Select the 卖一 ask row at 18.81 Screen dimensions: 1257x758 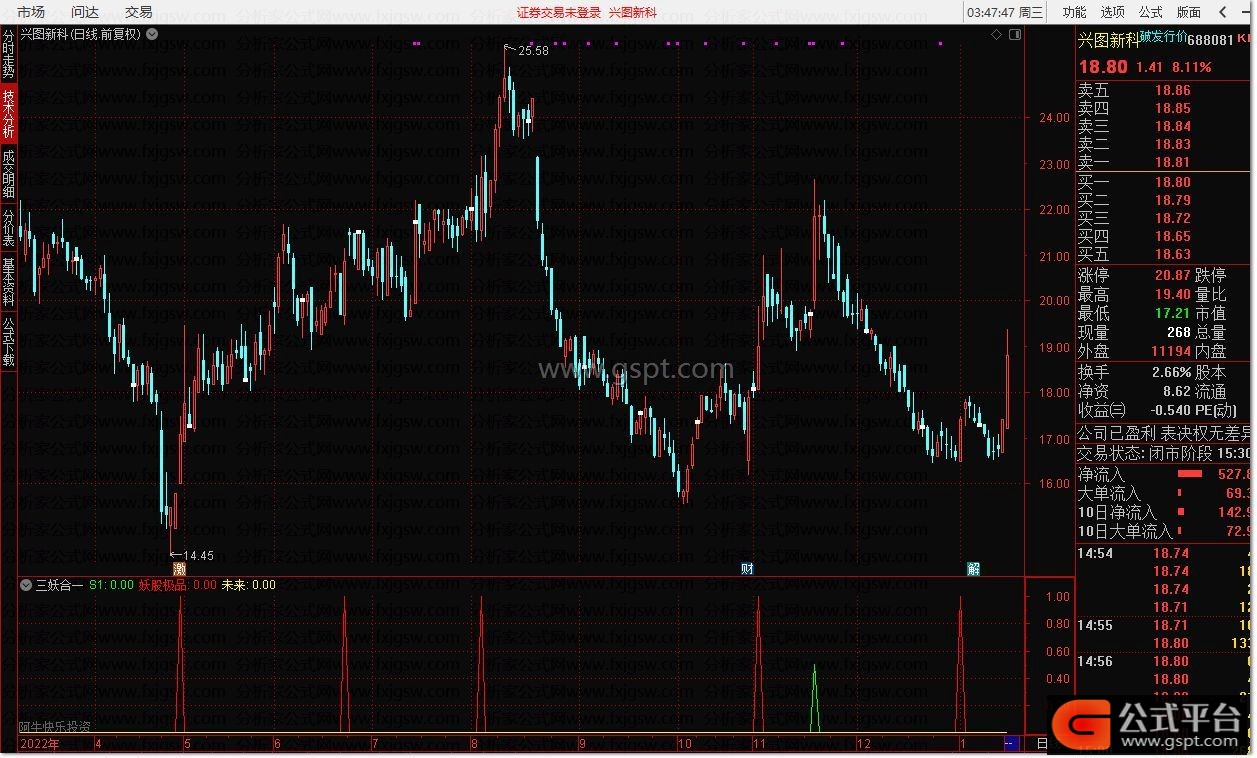pyautogui.click(x=1165, y=162)
